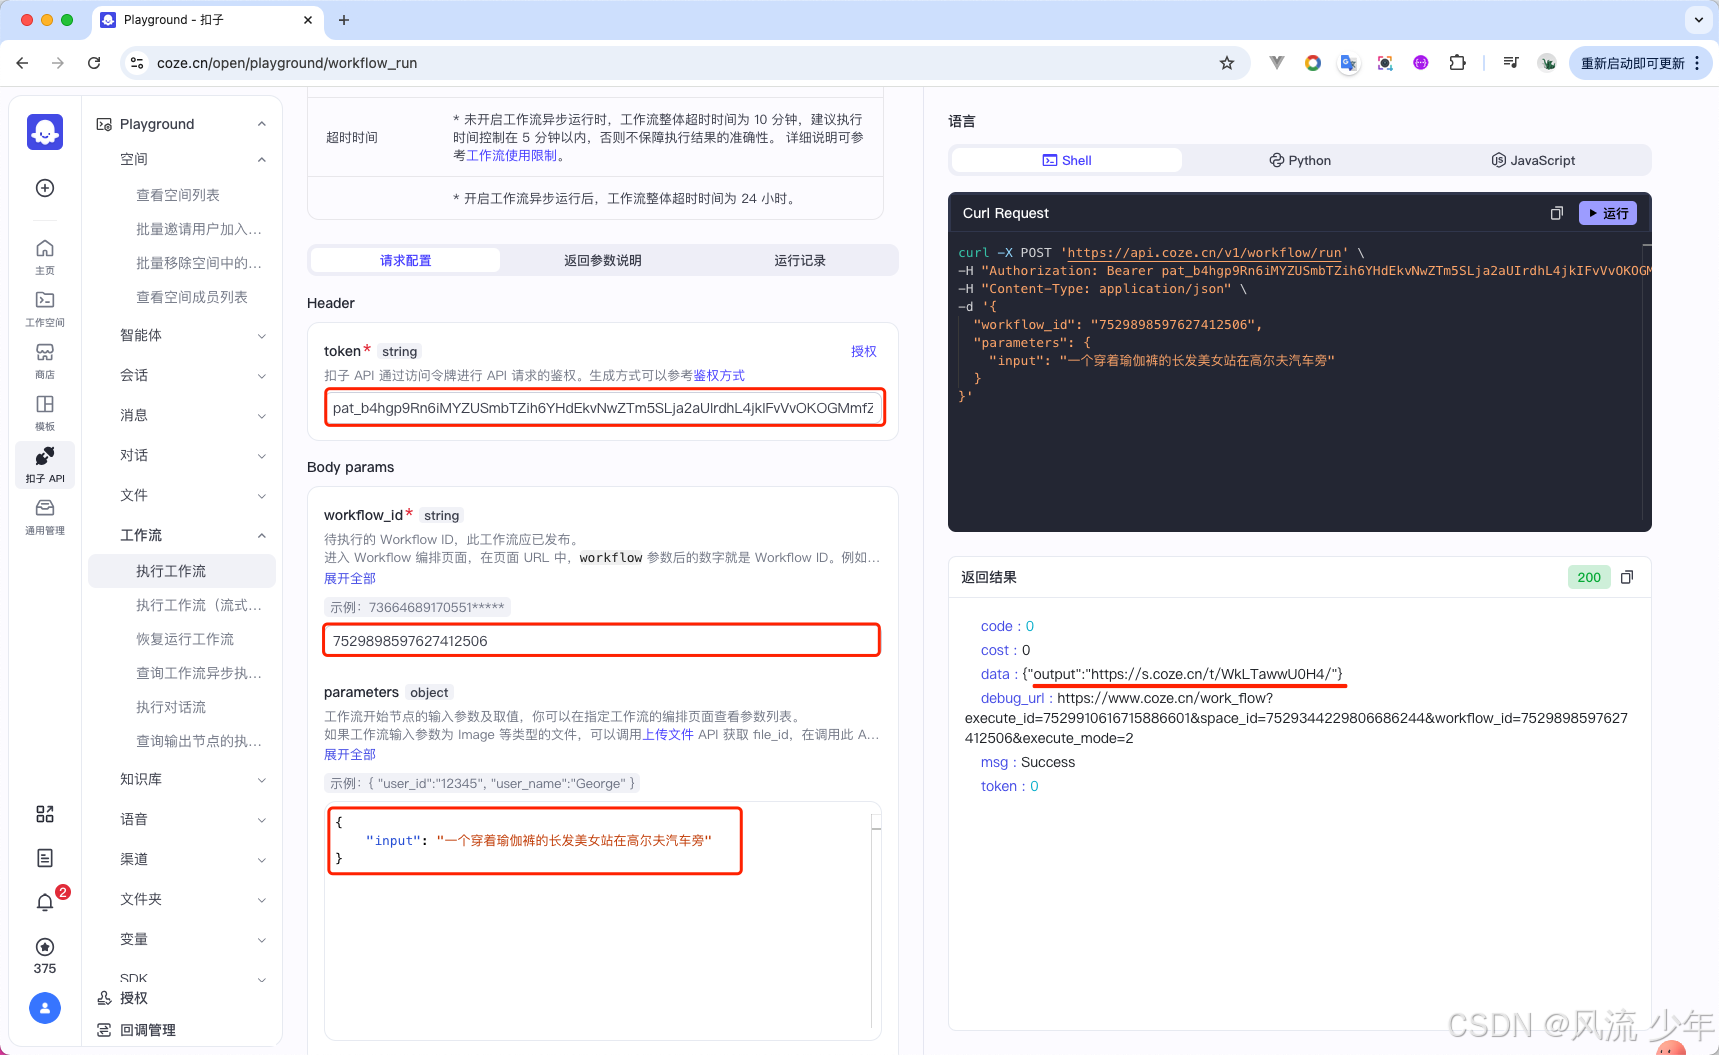Click 展开全部 under workflow_id description
This screenshot has width=1719, height=1055.
350,578
